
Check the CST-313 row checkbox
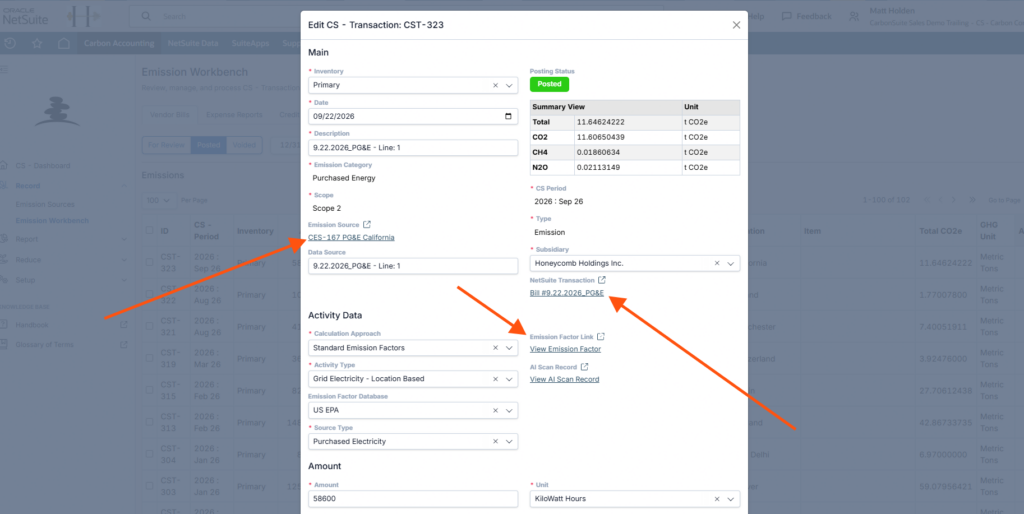point(150,423)
